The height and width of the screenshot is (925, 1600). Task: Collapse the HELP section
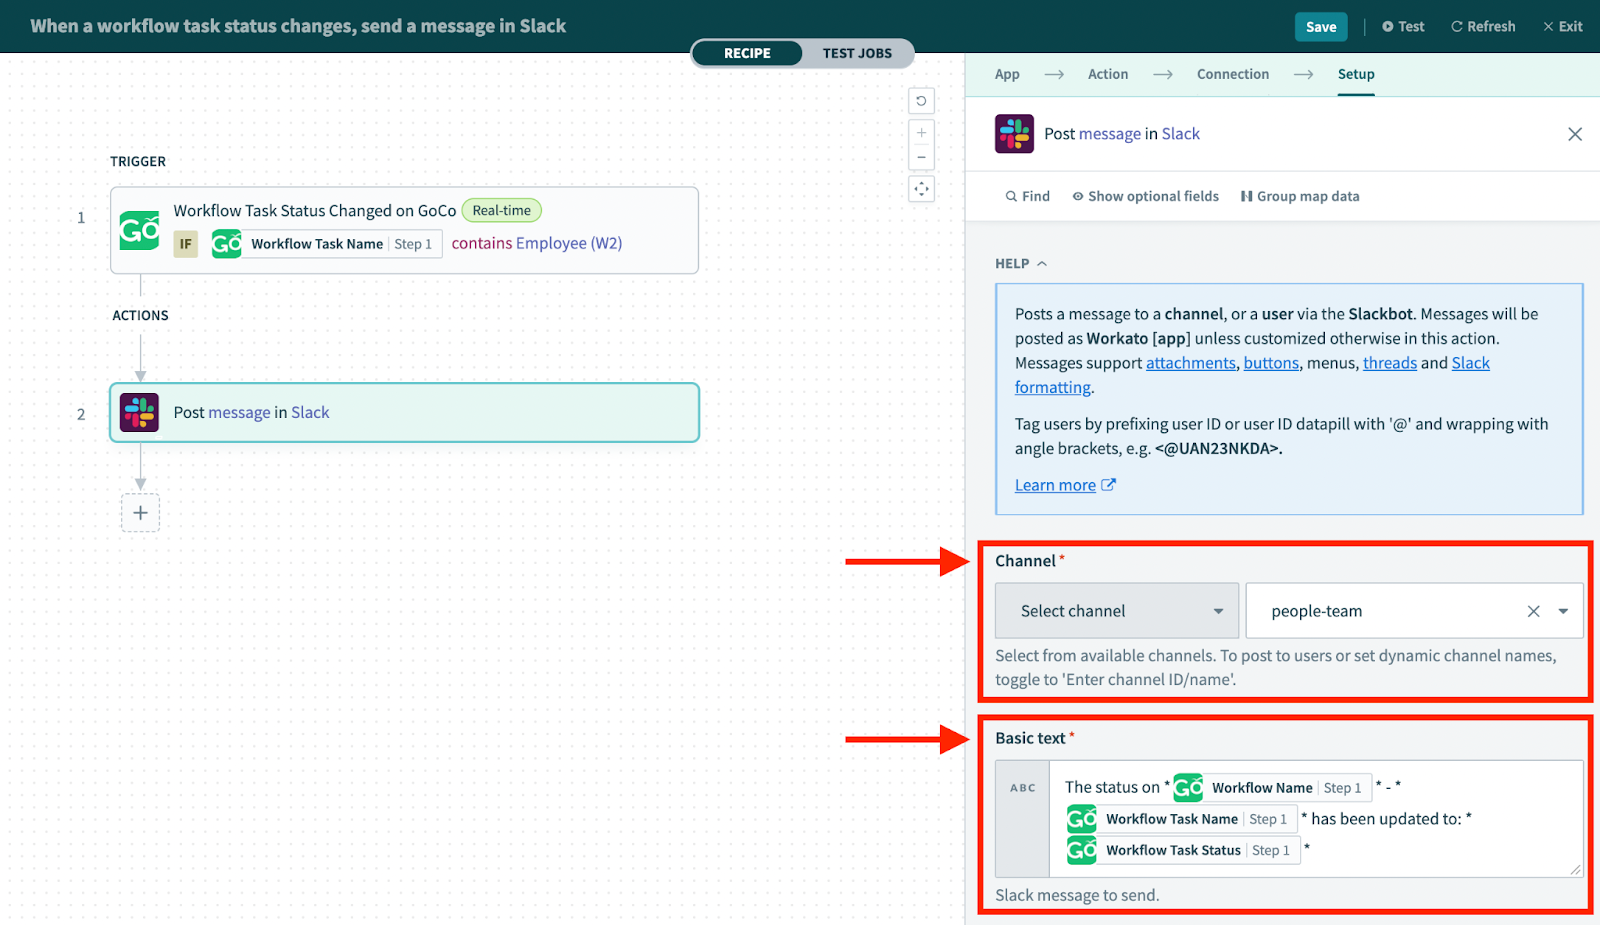pyautogui.click(x=1021, y=264)
